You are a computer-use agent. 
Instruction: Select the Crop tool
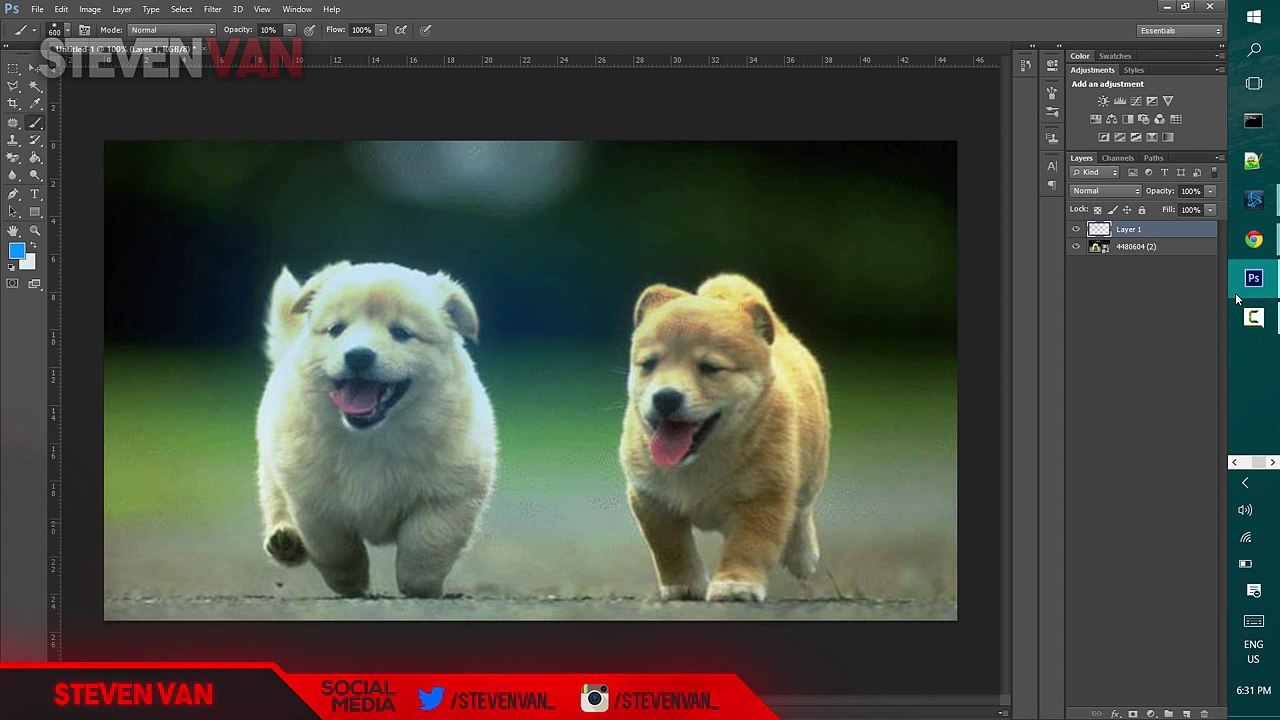(13, 104)
